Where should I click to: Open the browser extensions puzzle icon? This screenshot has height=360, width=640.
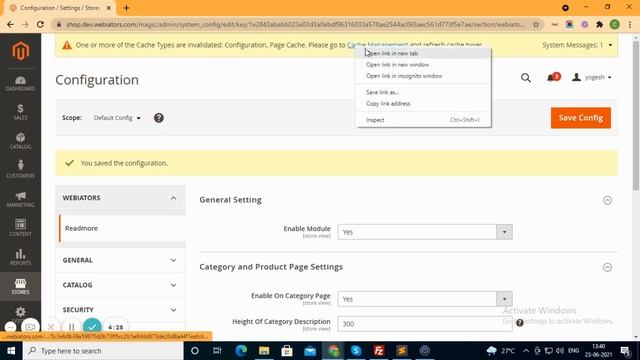599,24
